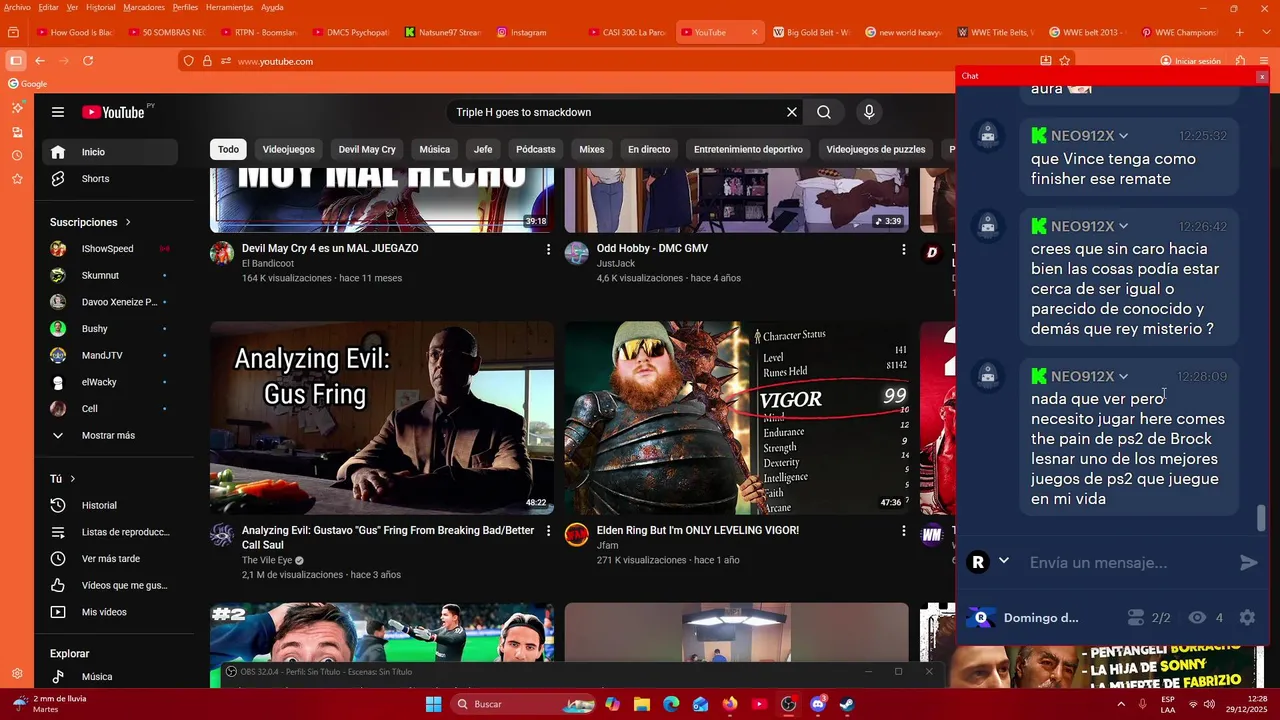This screenshot has width=1280, height=720.
Task: Select the Videojuegos filter chip
Action: (289, 149)
